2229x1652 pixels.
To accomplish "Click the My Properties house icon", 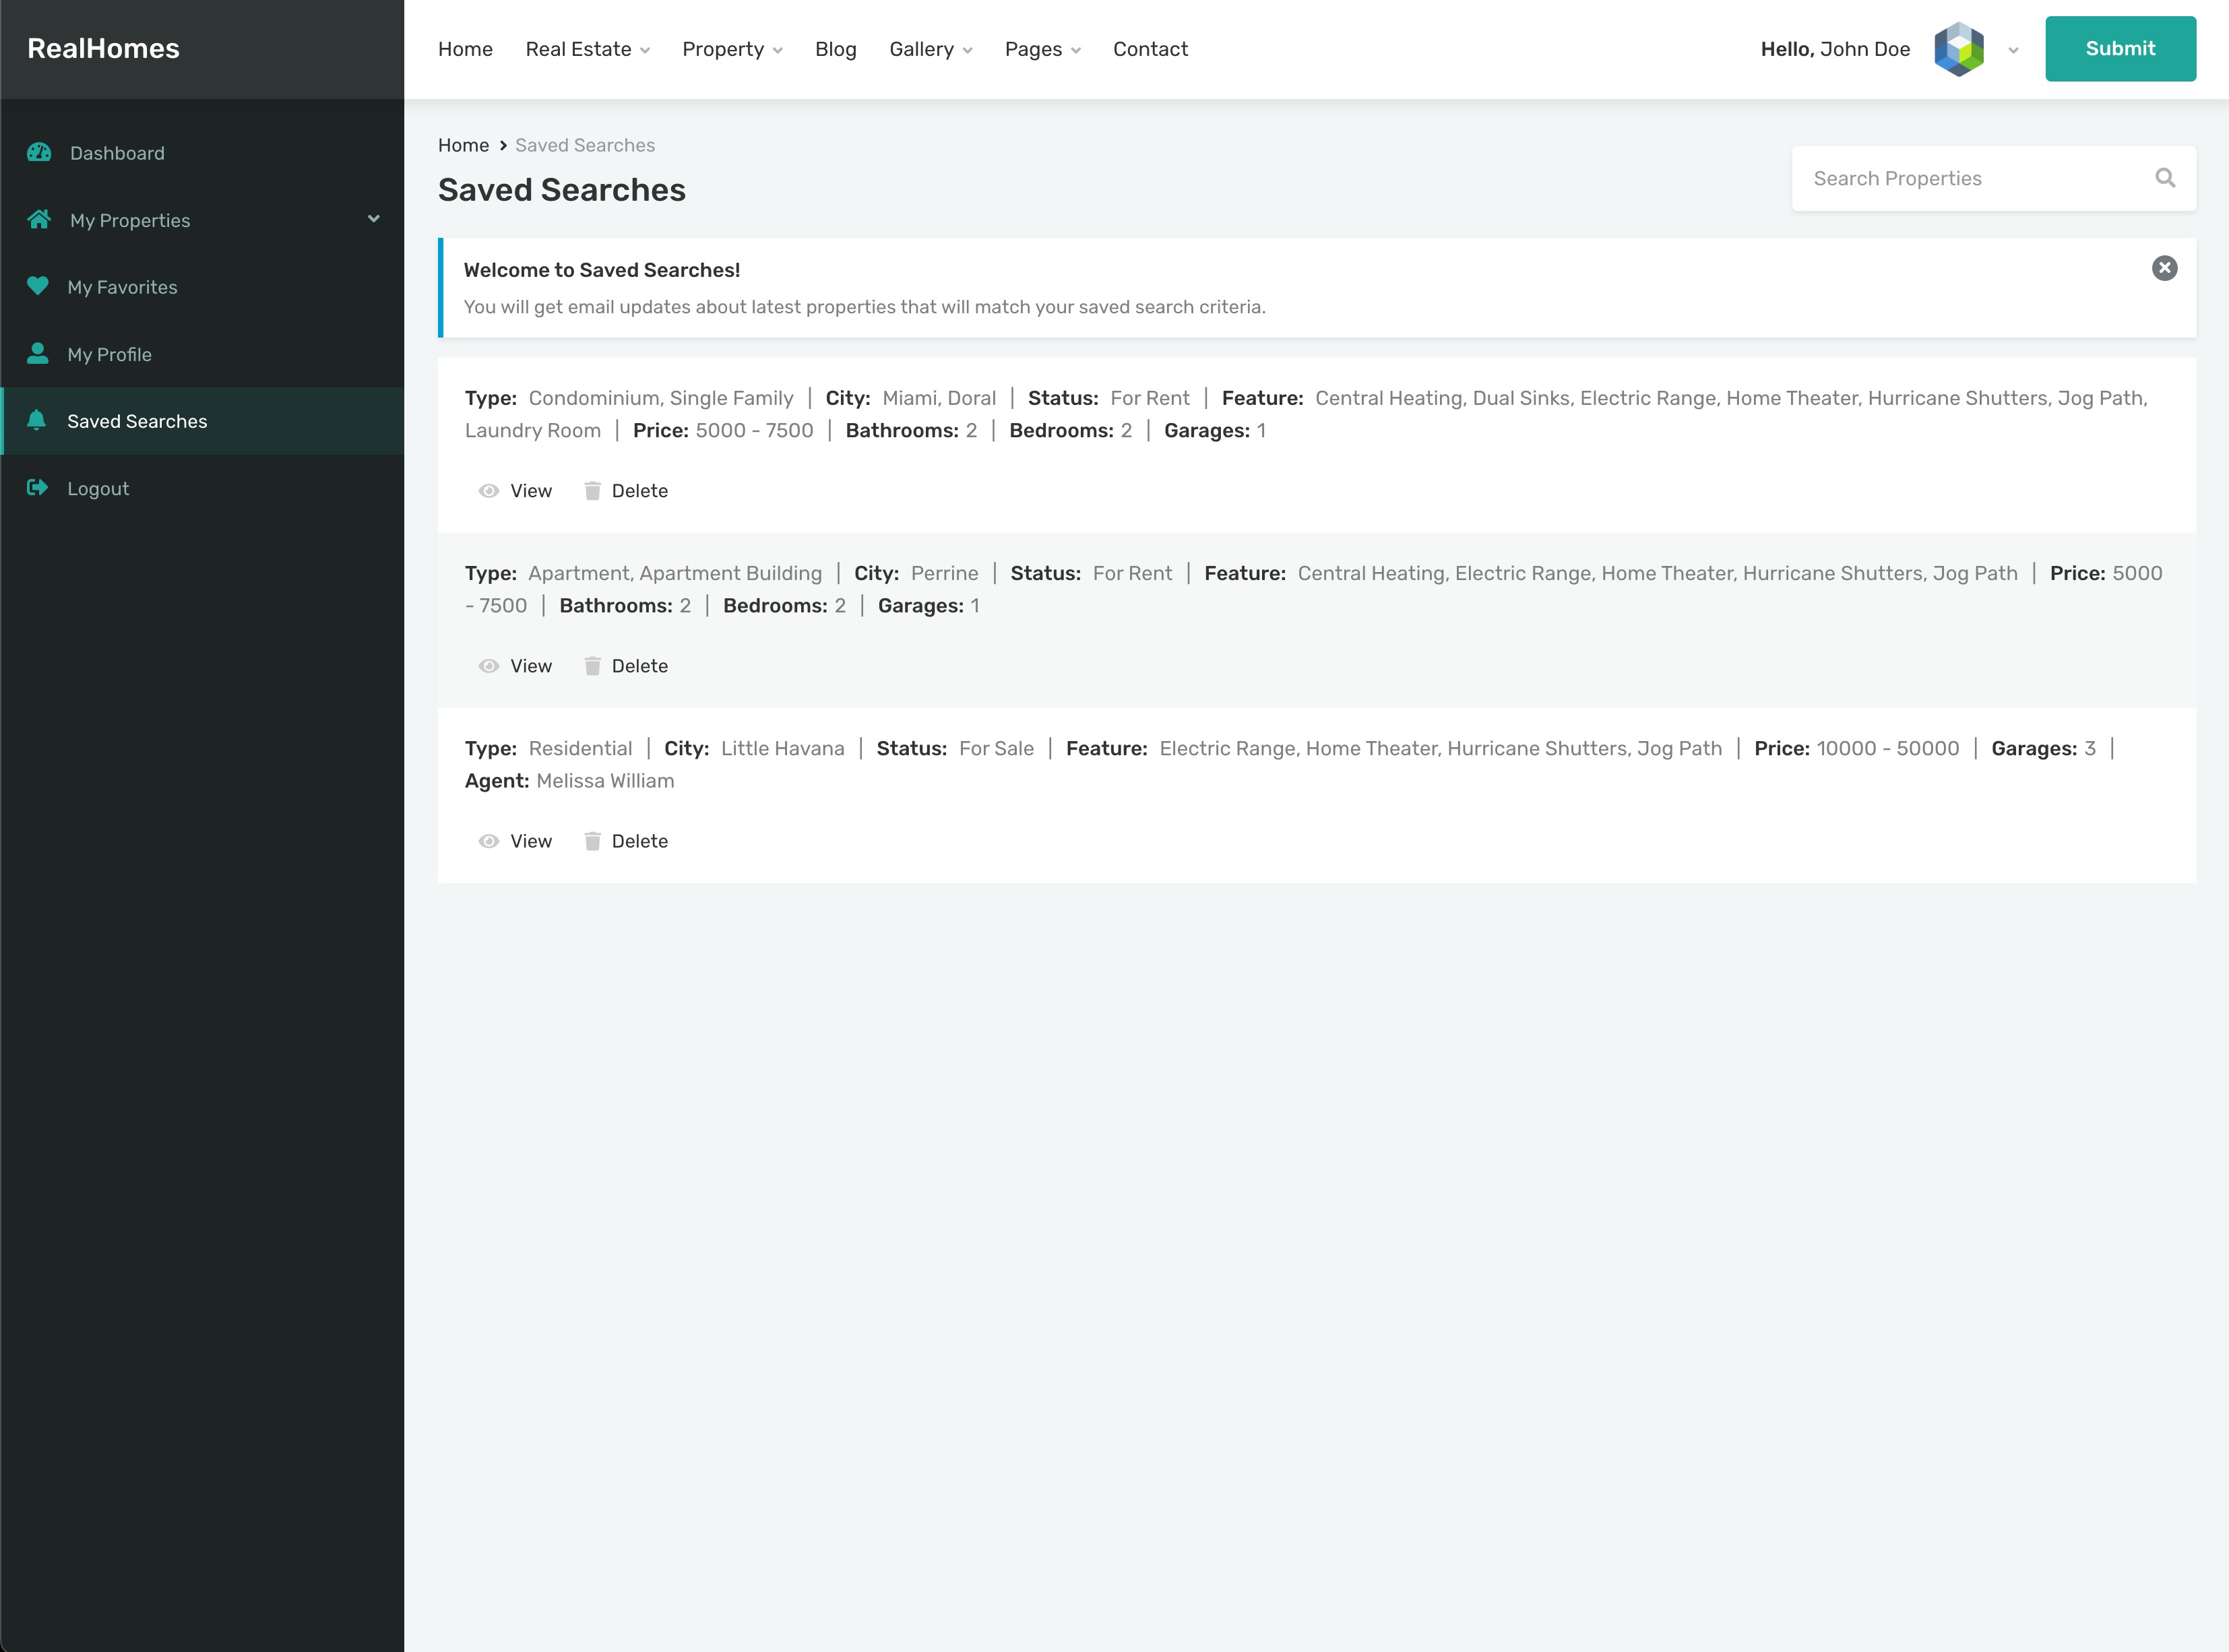I will click(x=39, y=219).
